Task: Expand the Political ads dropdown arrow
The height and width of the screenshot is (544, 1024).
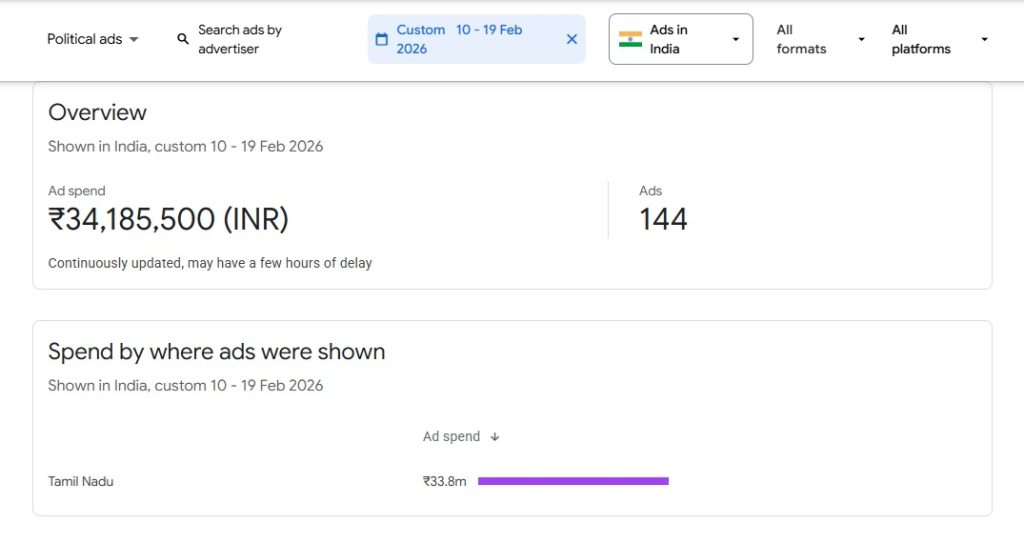Action: (x=134, y=39)
